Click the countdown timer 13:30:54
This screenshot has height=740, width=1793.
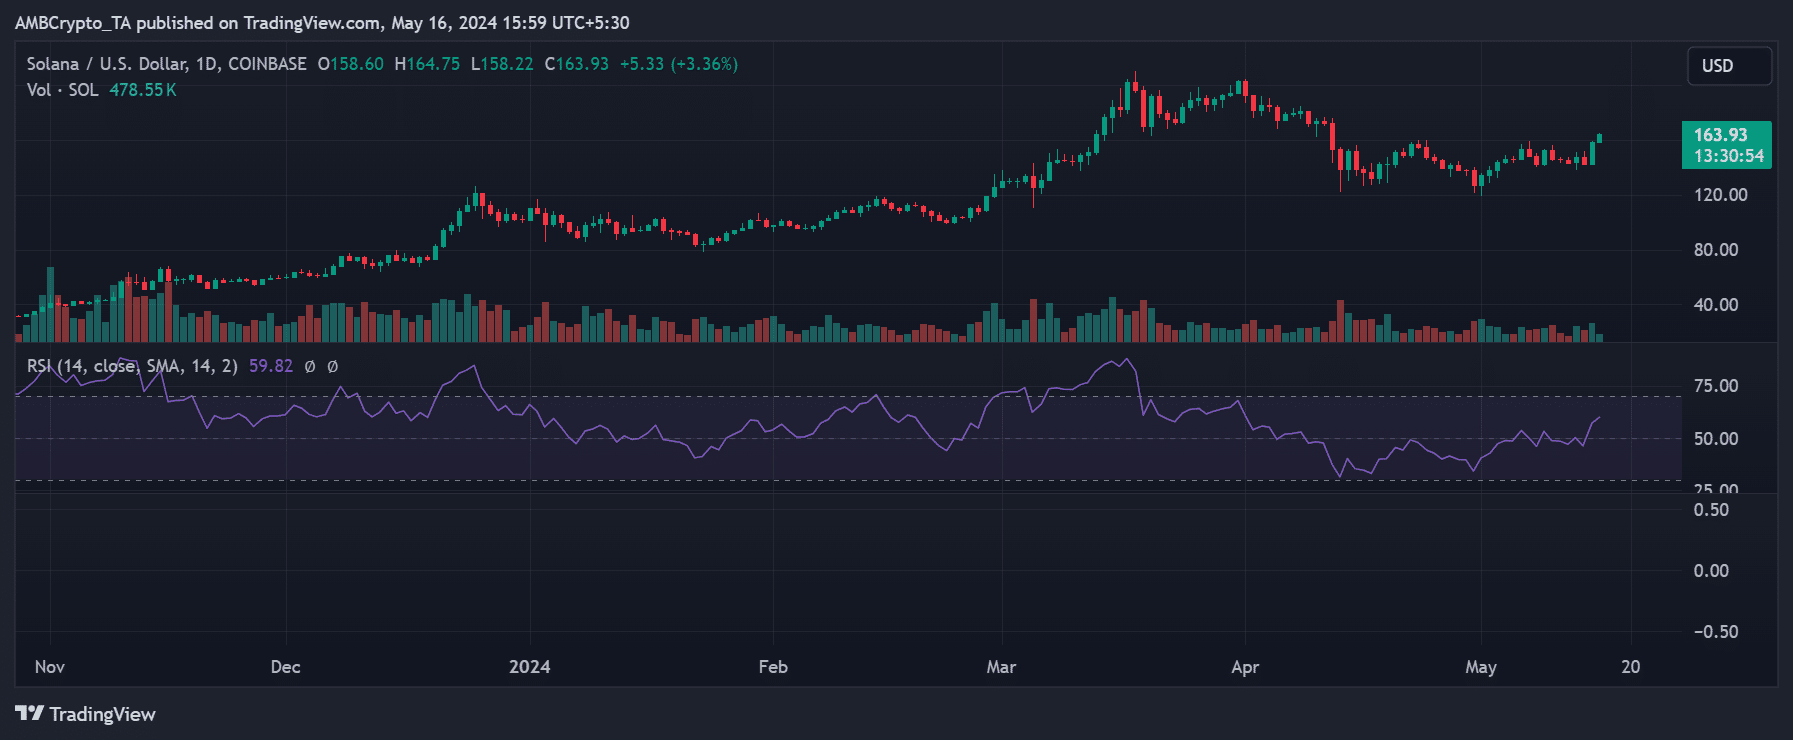pyautogui.click(x=1728, y=156)
